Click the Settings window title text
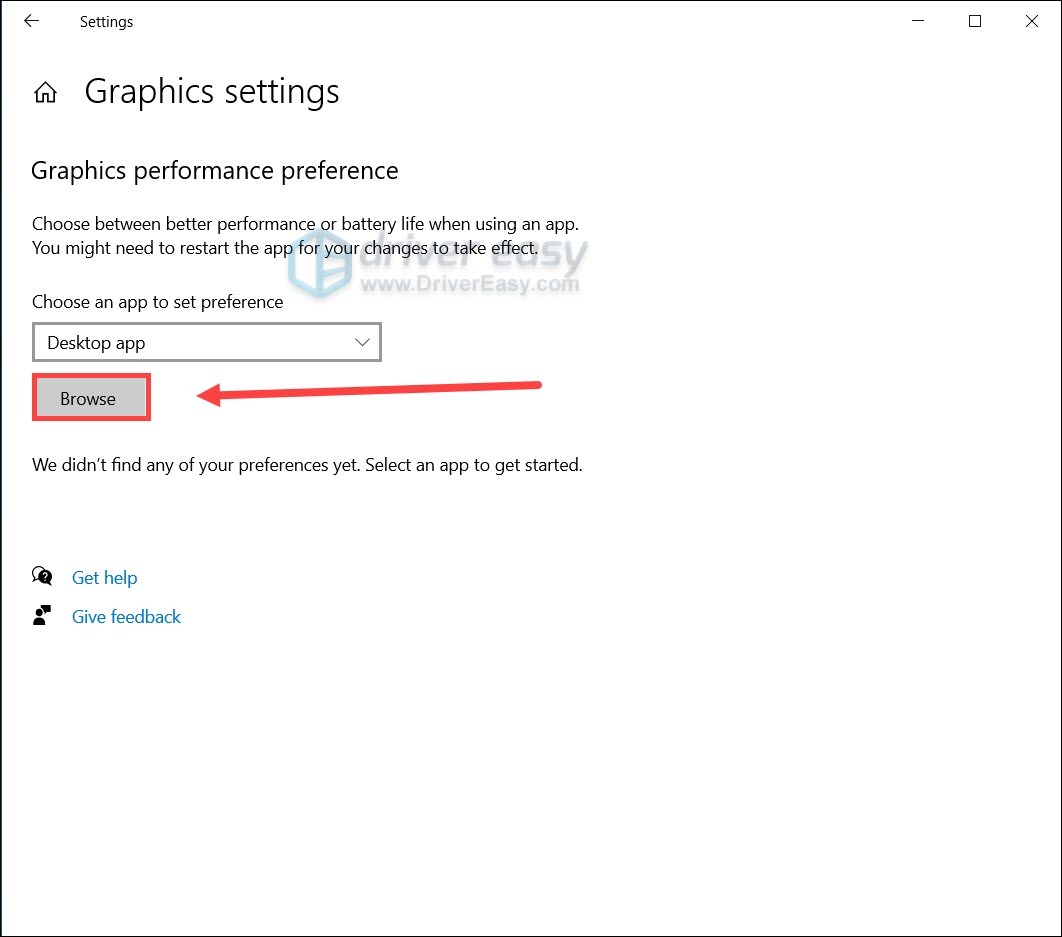 106,22
